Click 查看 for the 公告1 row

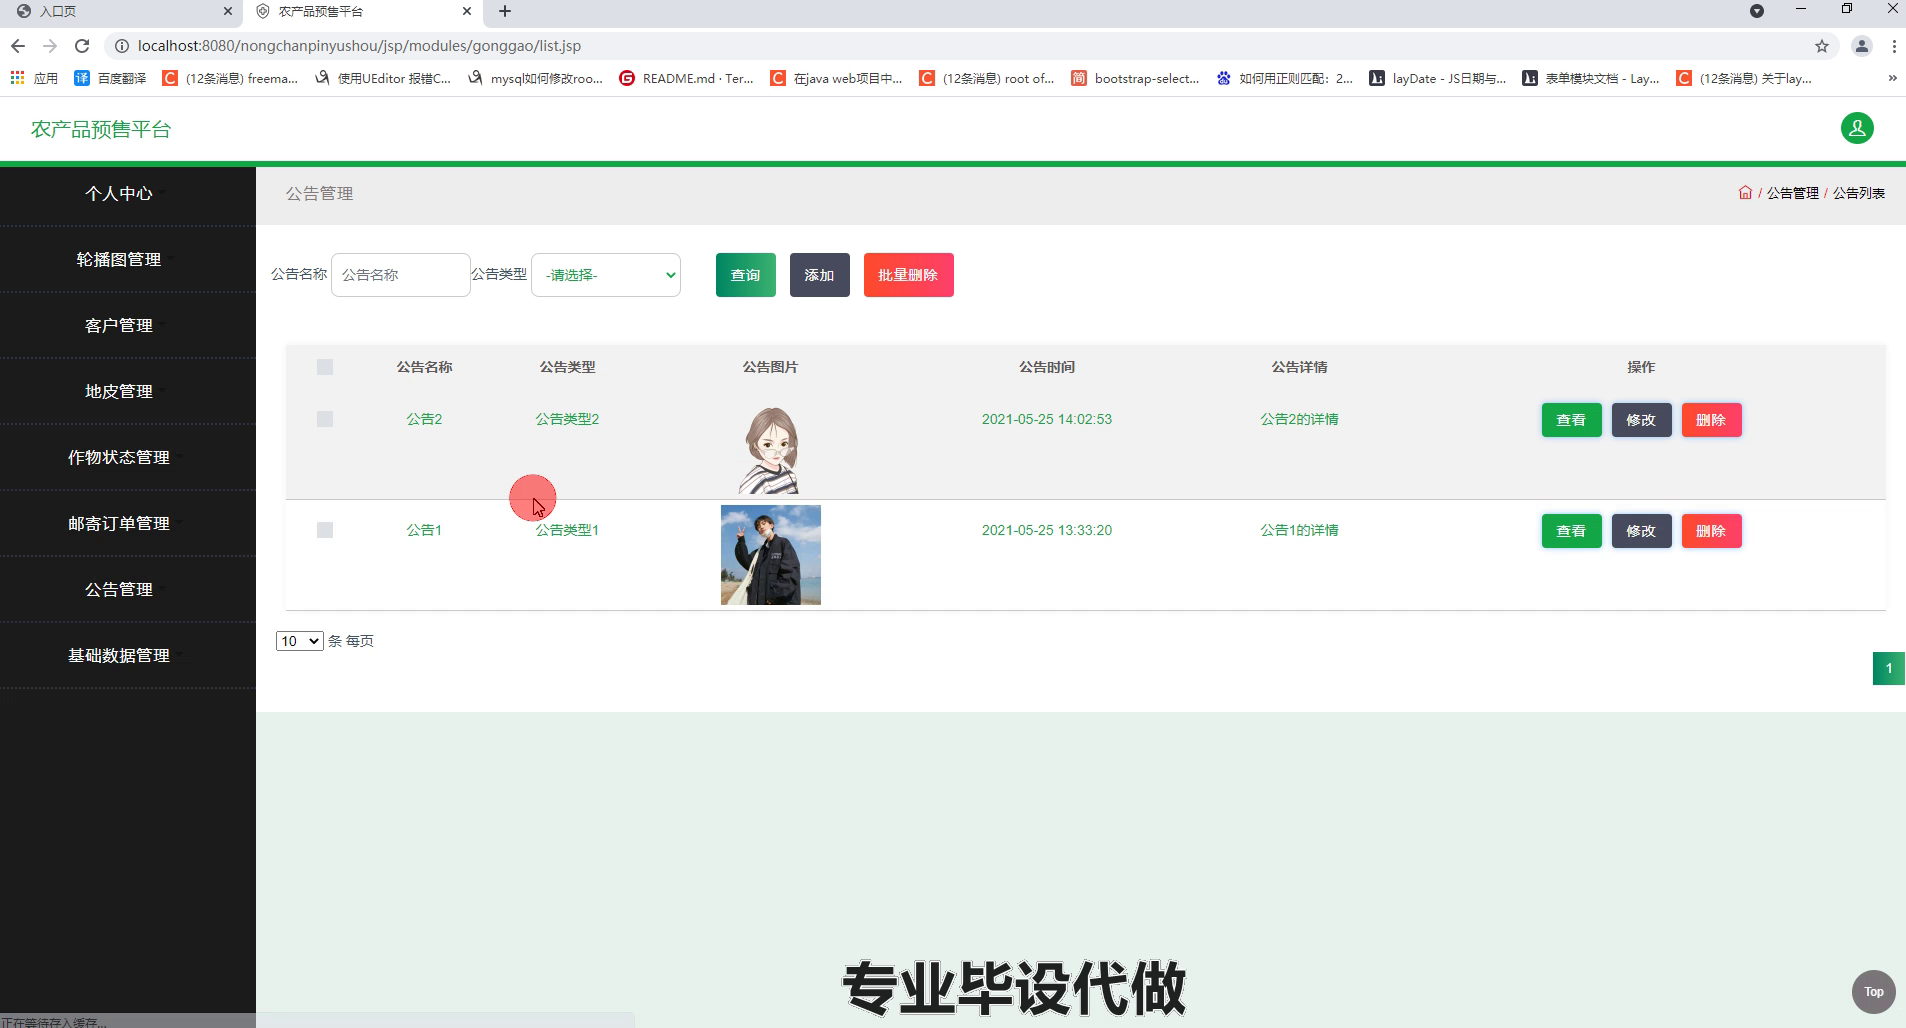click(1571, 531)
